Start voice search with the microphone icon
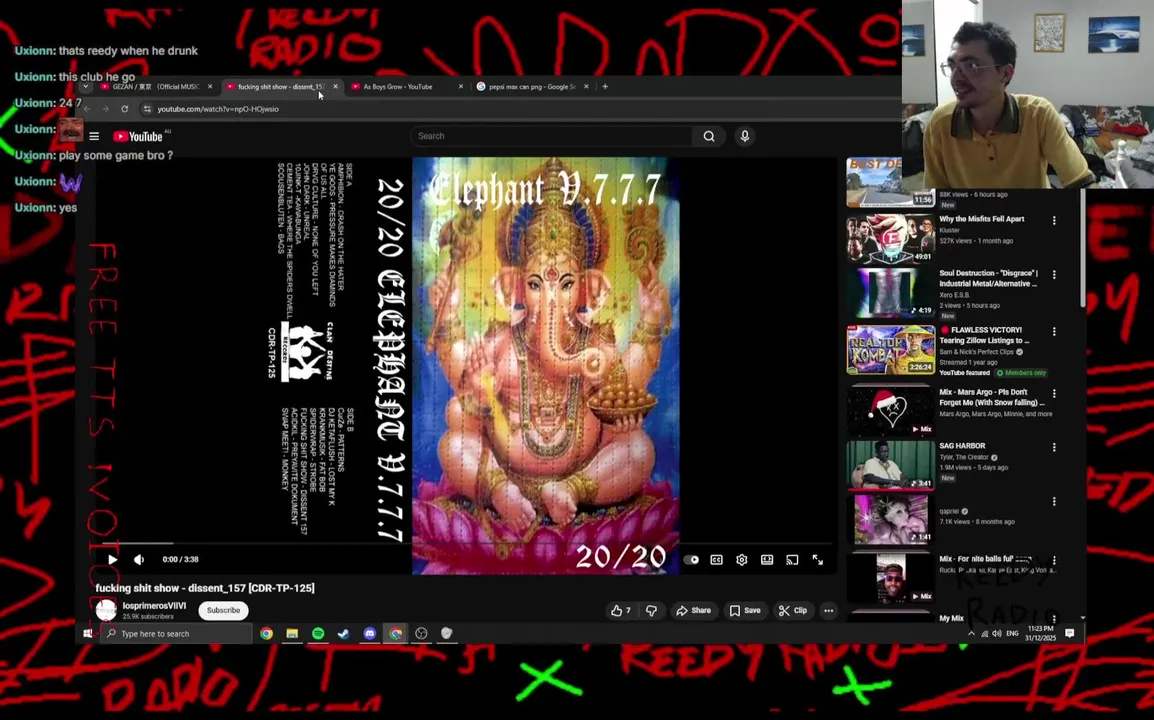 click(745, 136)
